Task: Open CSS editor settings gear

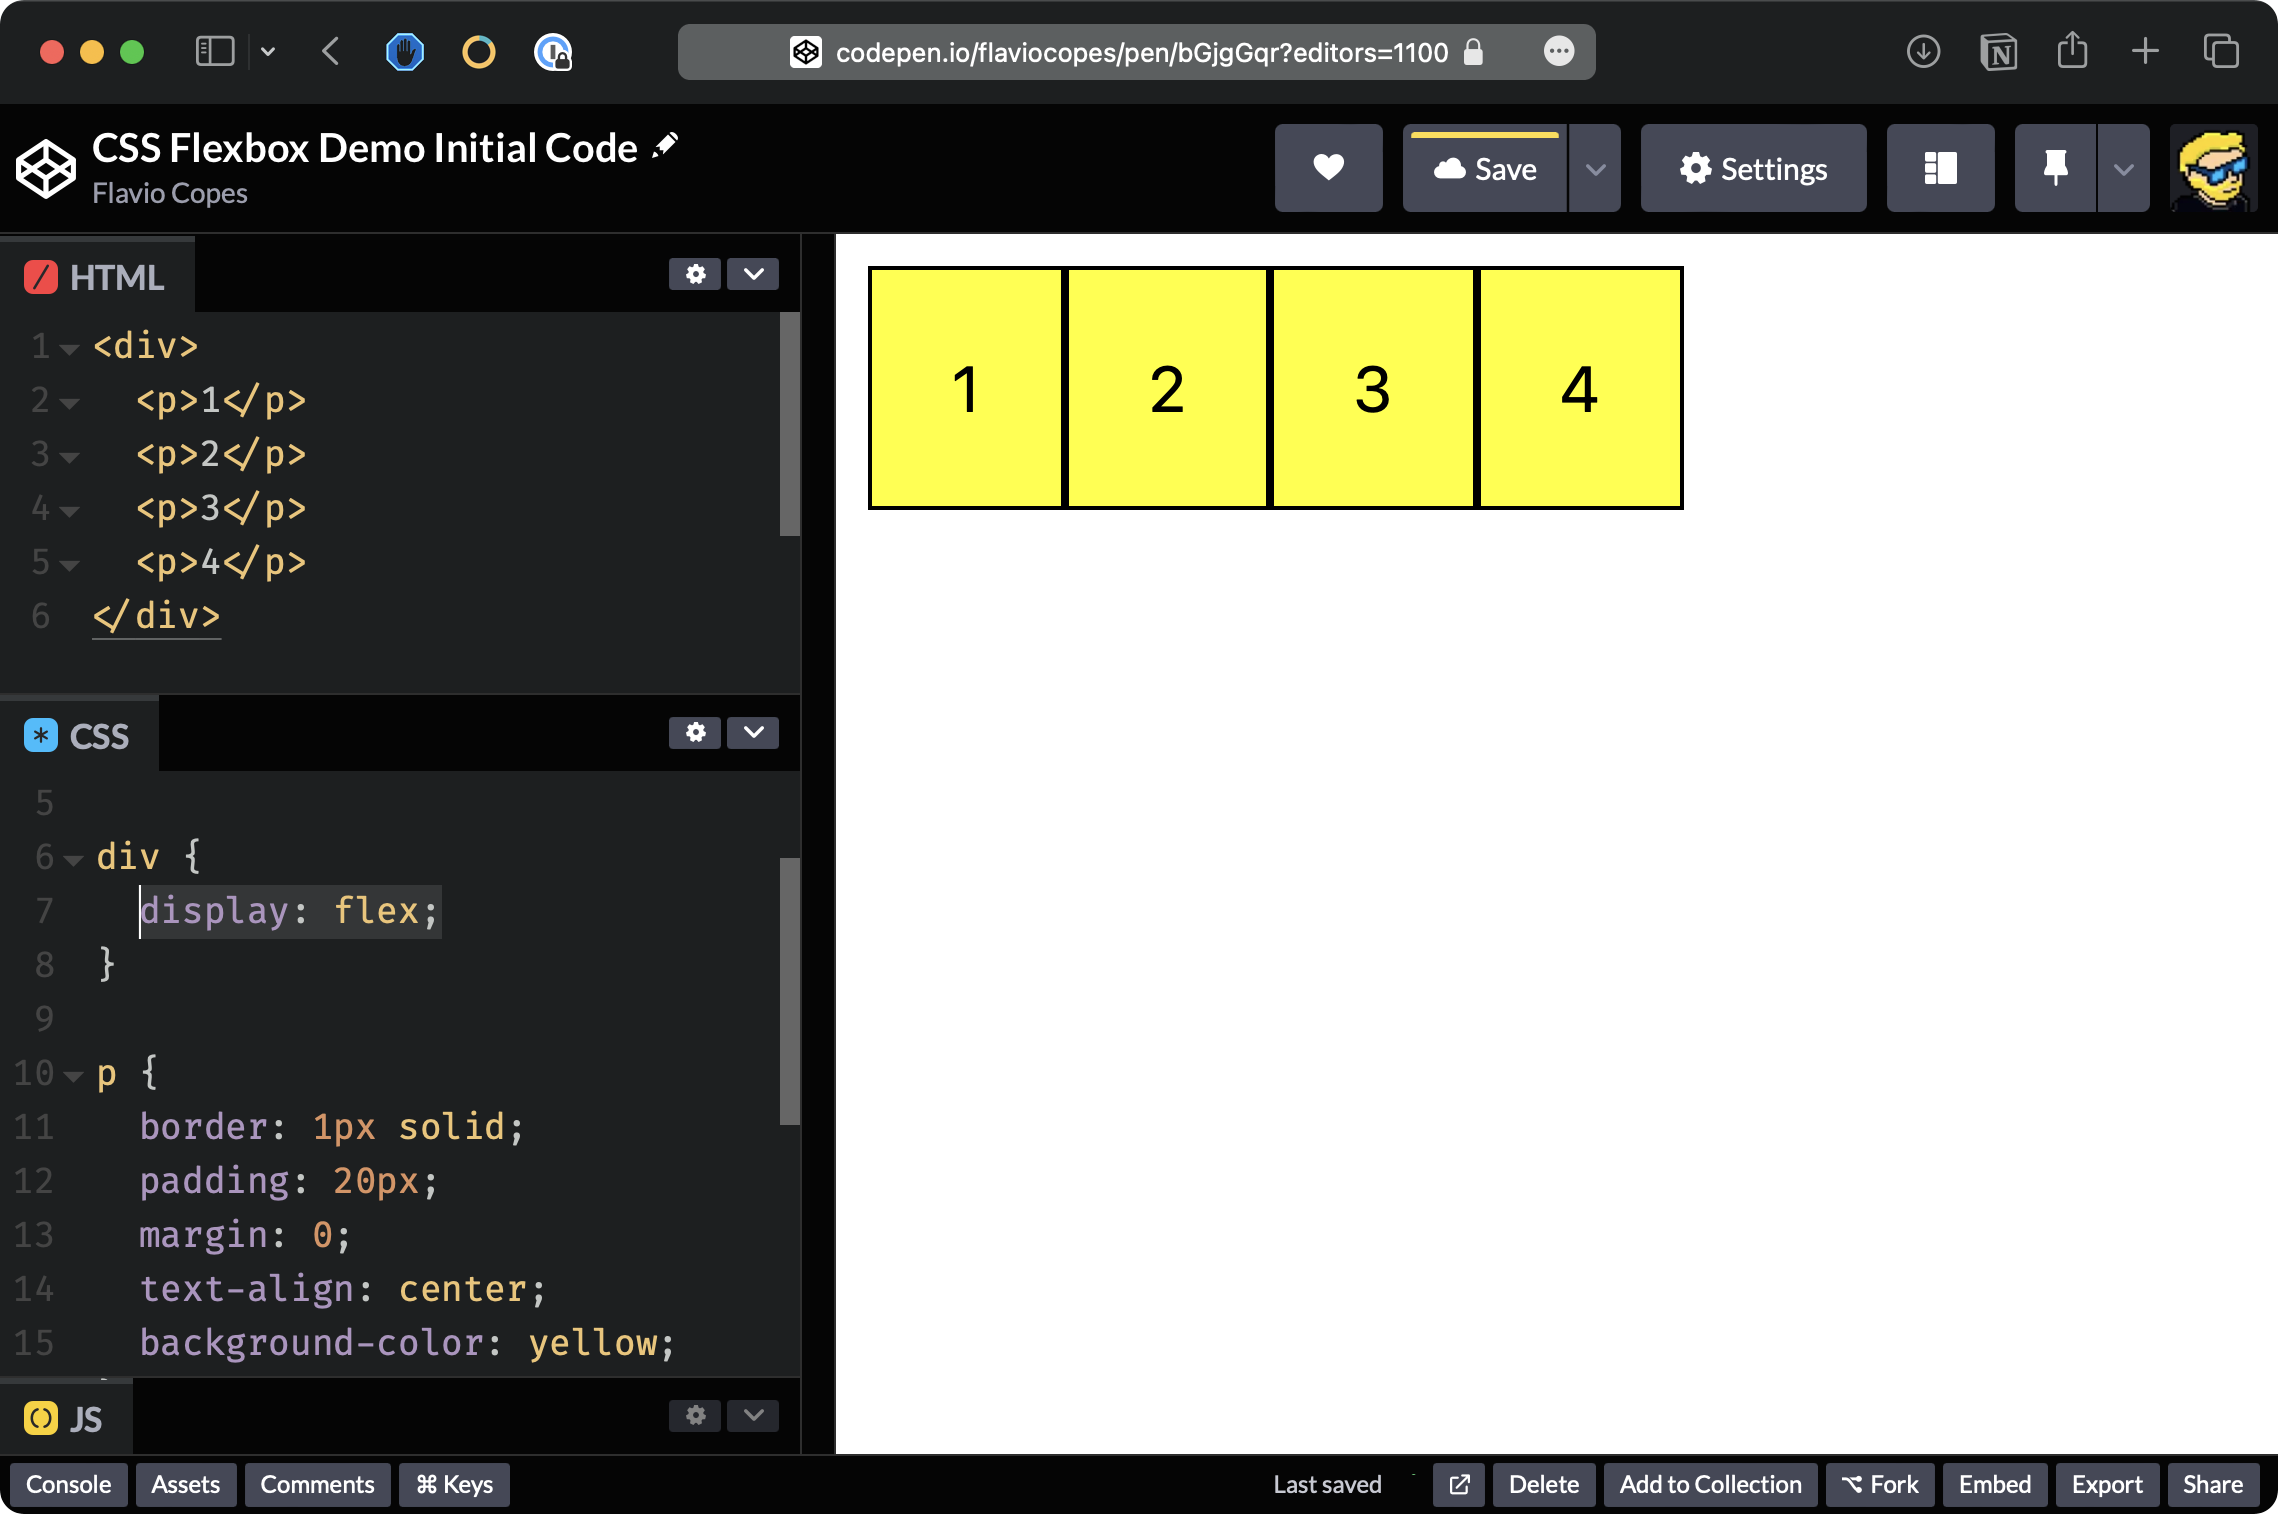Action: coord(695,733)
